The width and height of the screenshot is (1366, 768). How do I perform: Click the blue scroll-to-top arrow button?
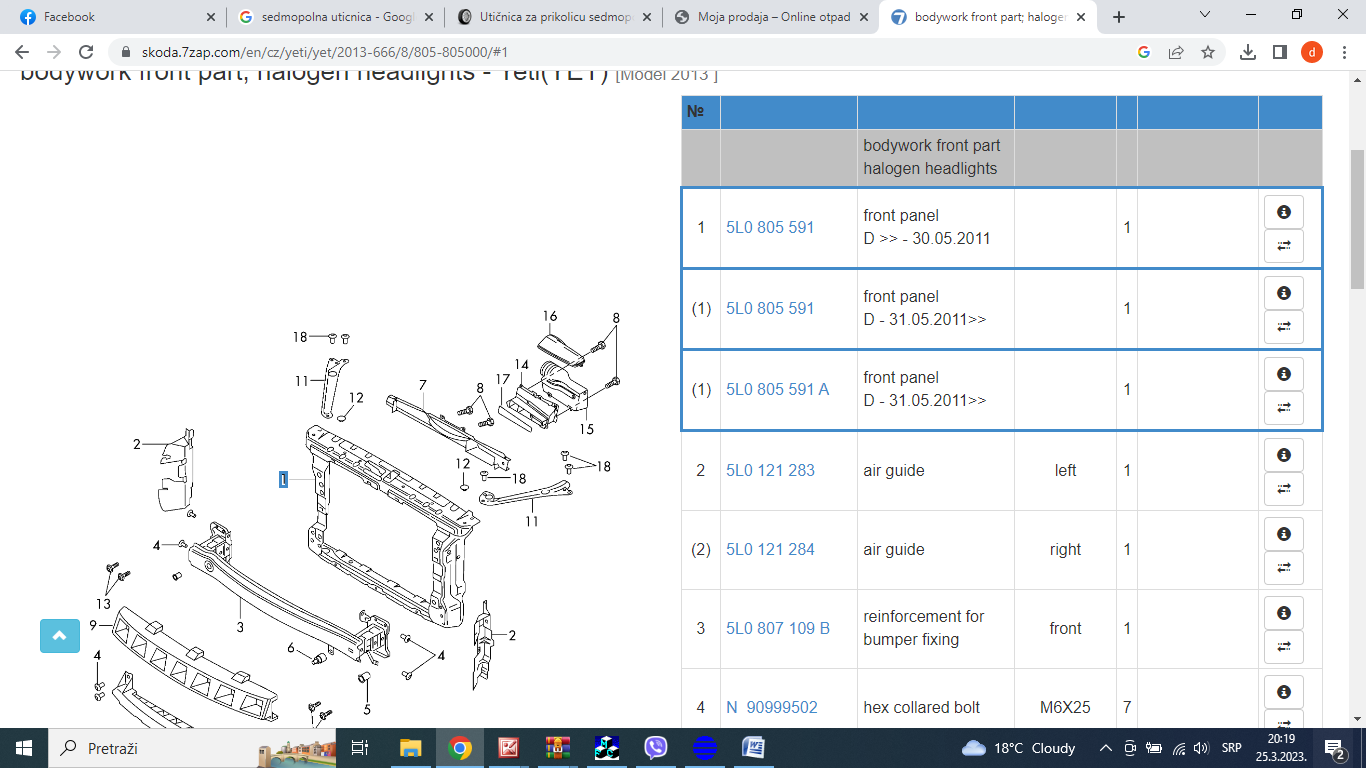click(x=59, y=636)
